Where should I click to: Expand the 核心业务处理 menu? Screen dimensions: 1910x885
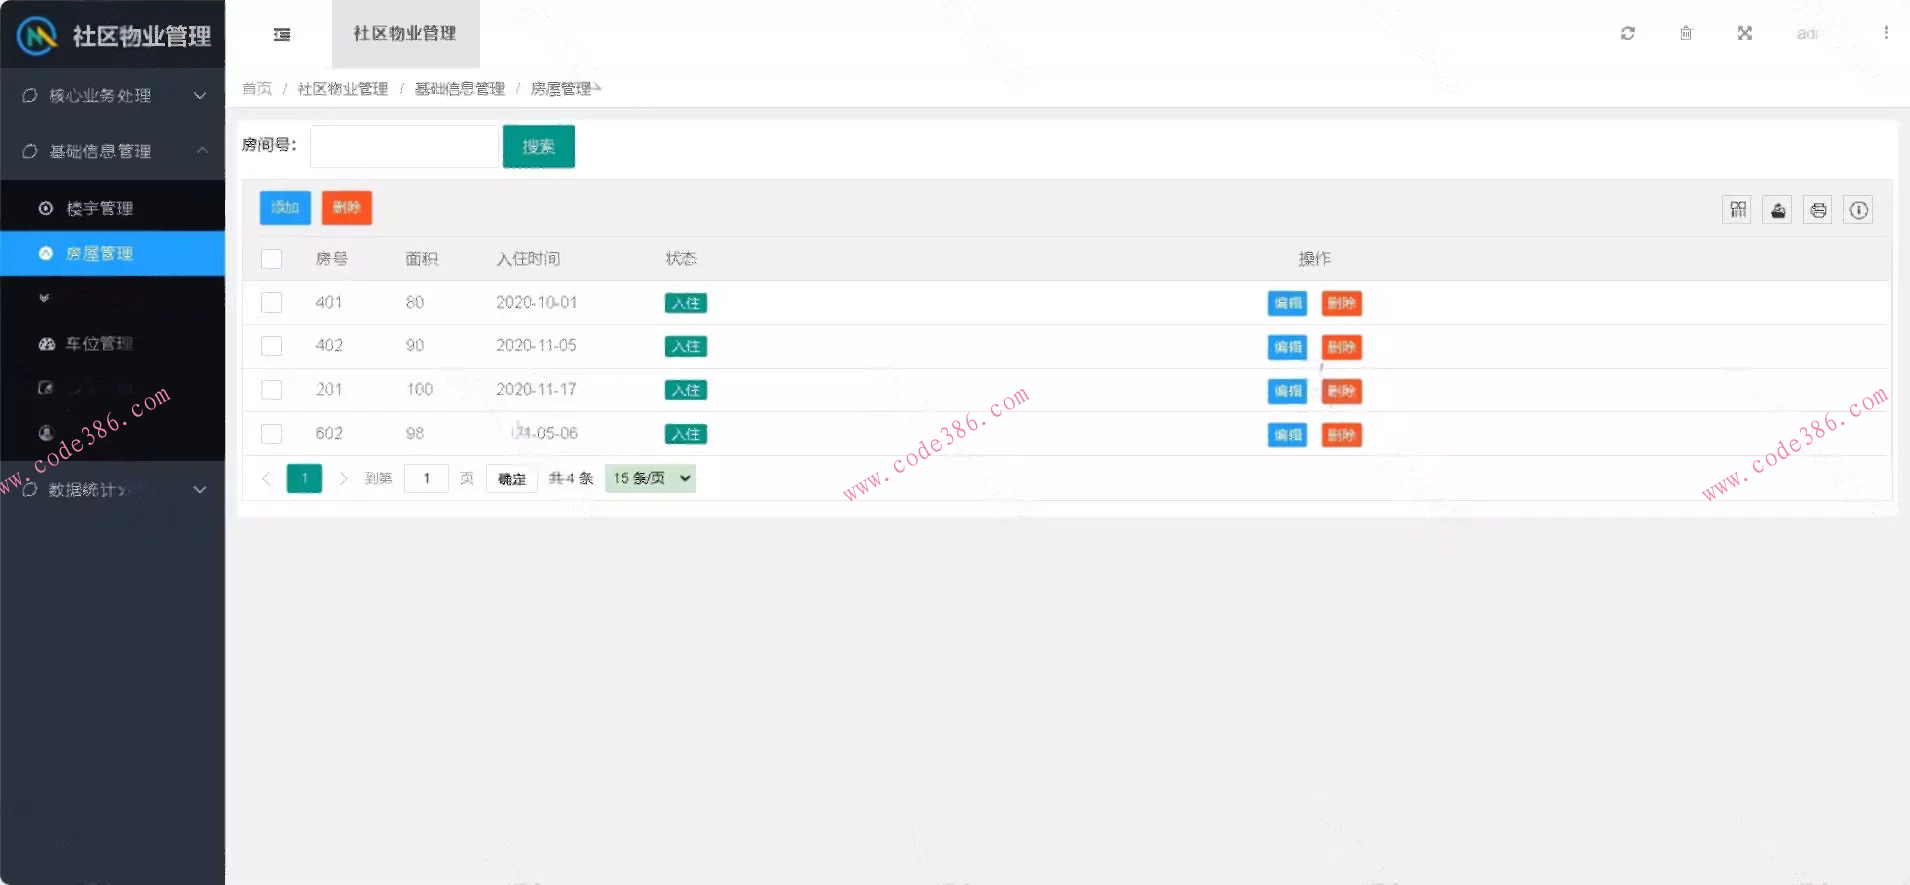[x=113, y=96]
